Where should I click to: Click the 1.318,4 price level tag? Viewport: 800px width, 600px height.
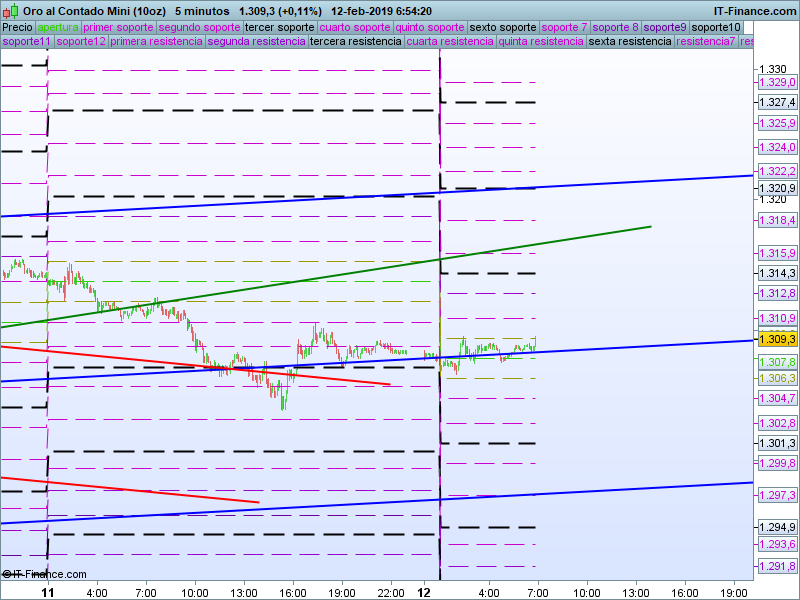pyautogui.click(x=777, y=220)
